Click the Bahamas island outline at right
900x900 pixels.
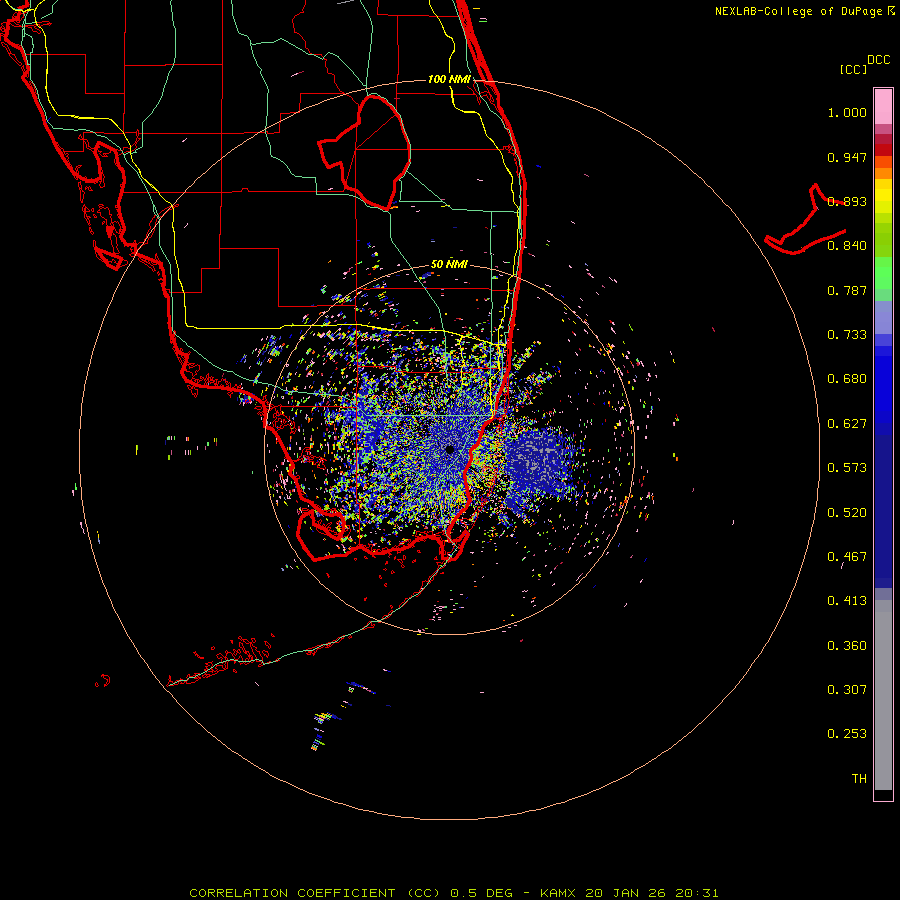(x=806, y=221)
